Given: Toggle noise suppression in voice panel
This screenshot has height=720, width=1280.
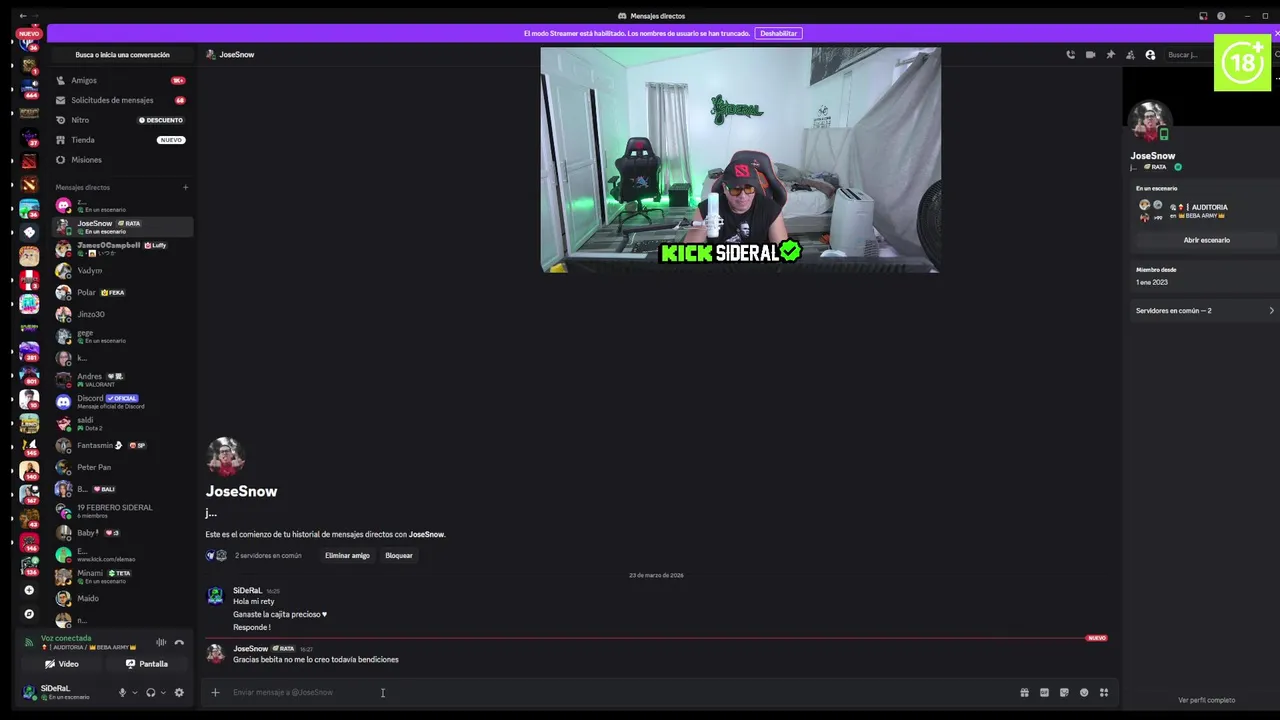Looking at the screenshot, I should tap(161, 642).
